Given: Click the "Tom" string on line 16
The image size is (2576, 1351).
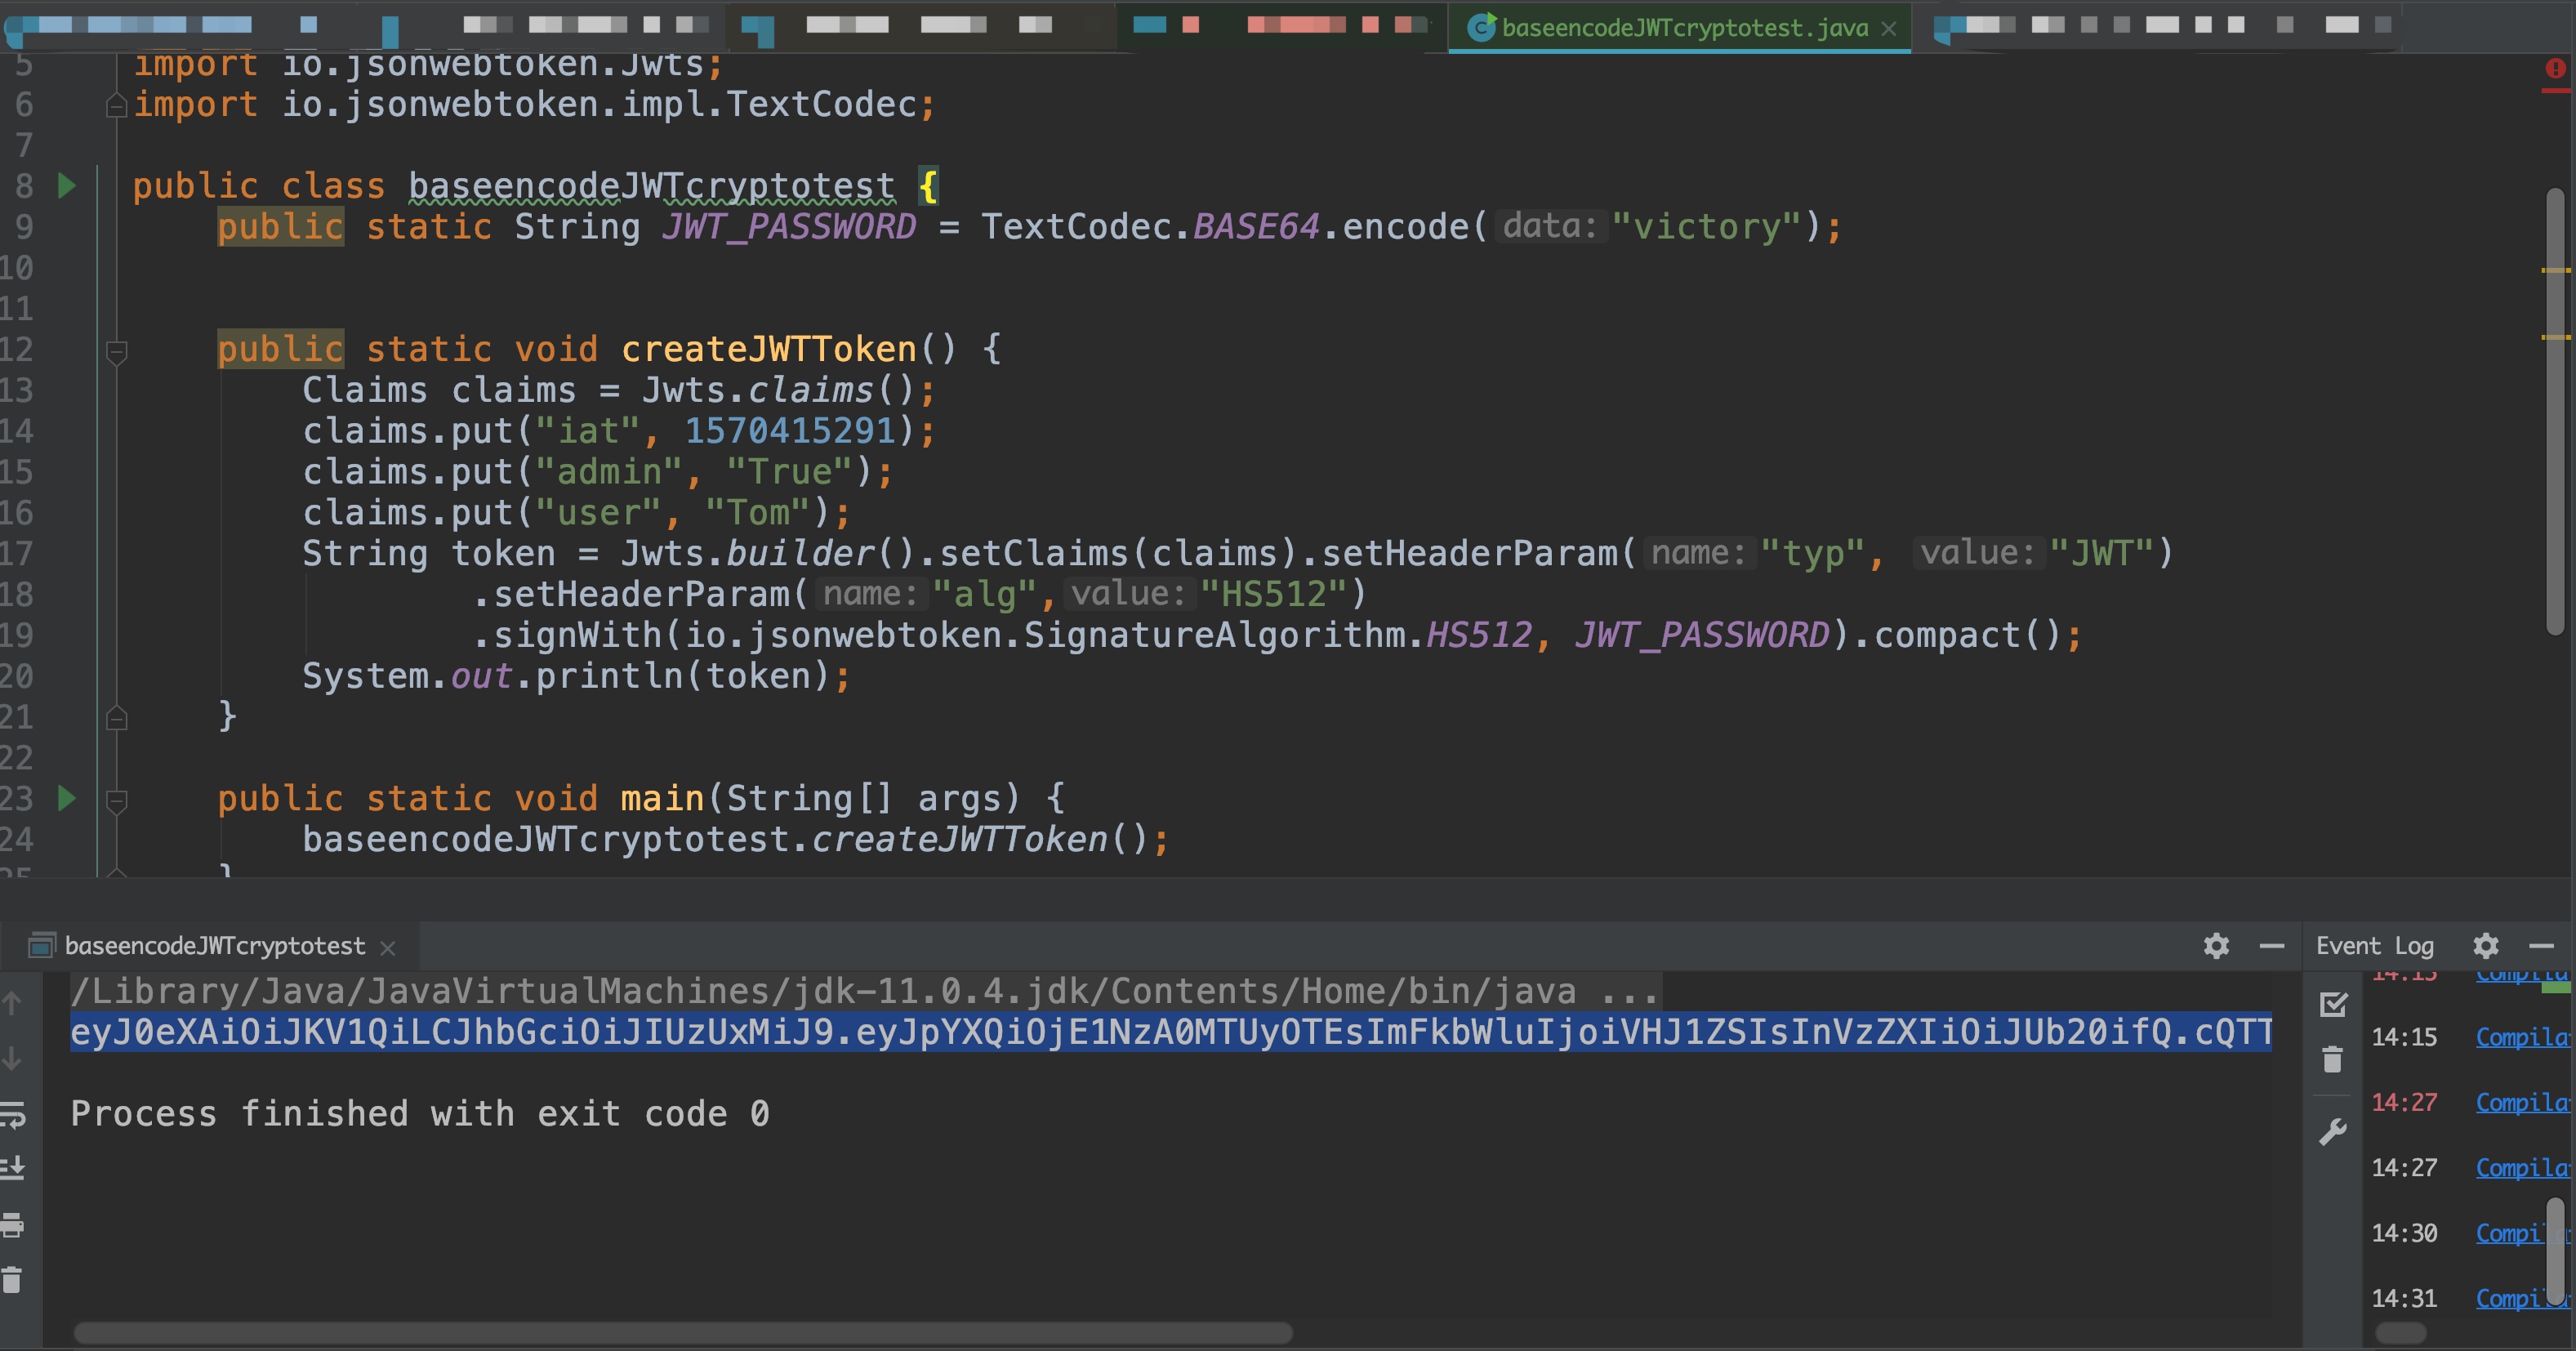Looking at the screenshot, I should coord(757,513).
